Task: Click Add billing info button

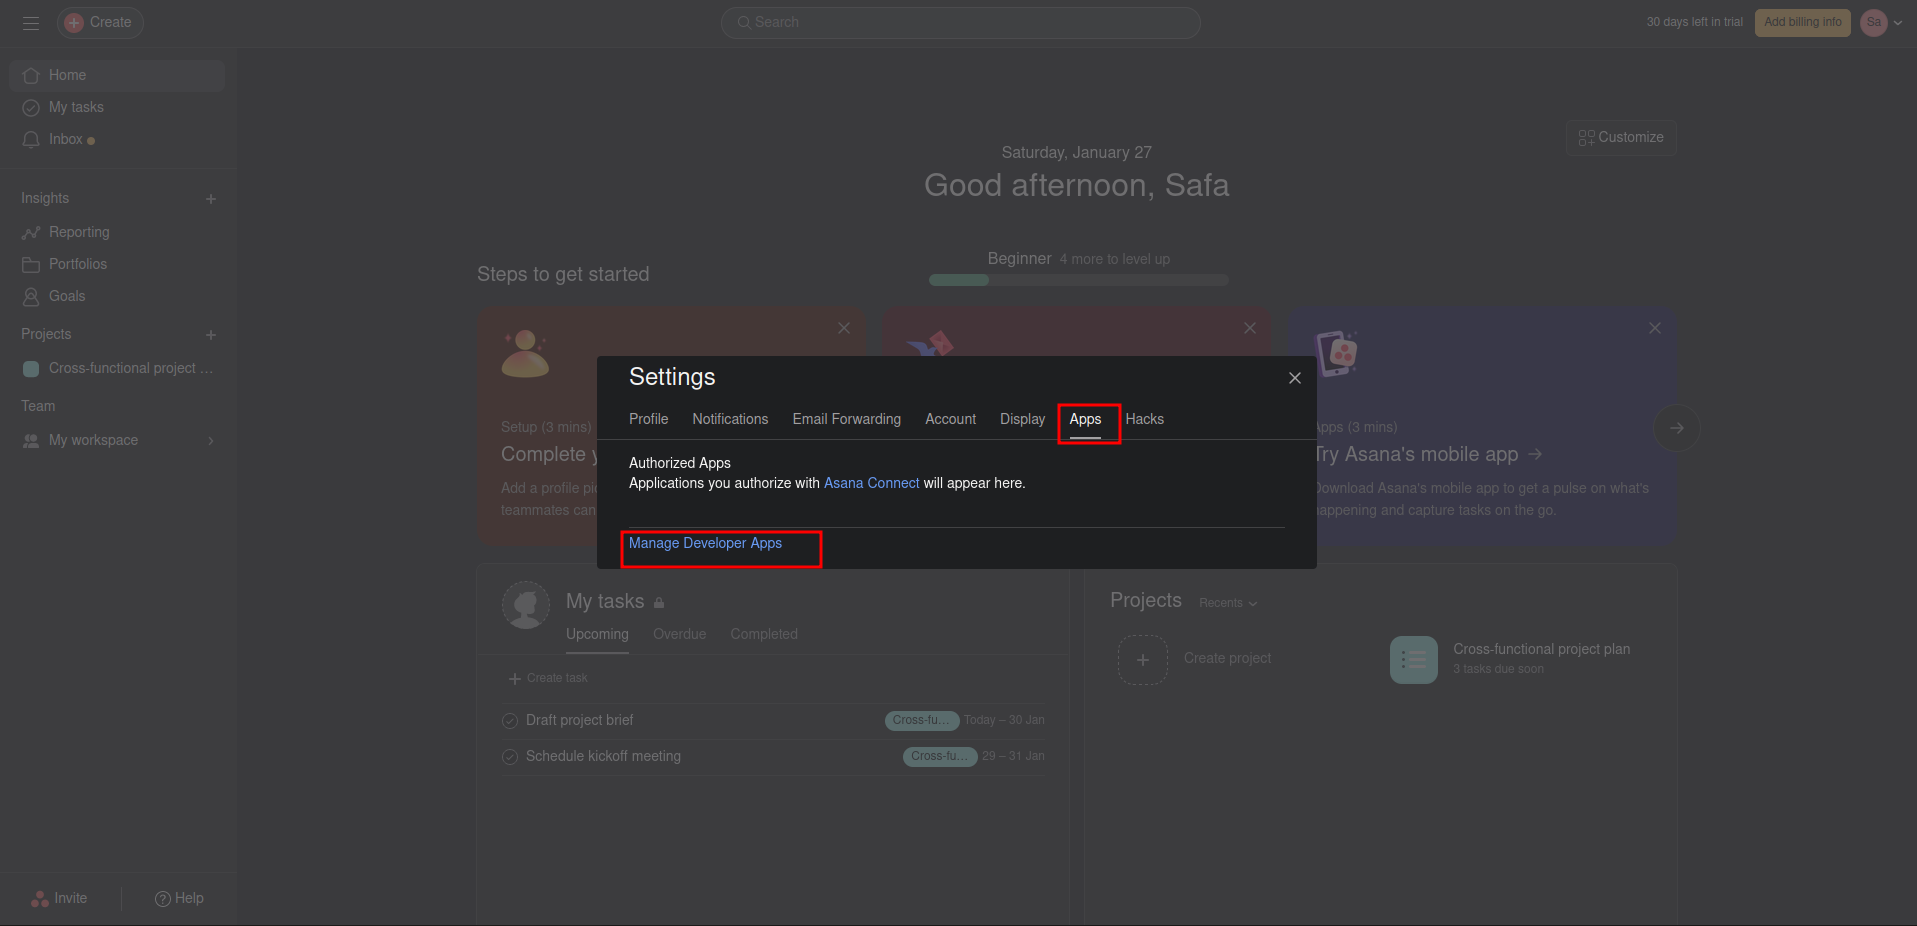Action: click(1802, 22)
